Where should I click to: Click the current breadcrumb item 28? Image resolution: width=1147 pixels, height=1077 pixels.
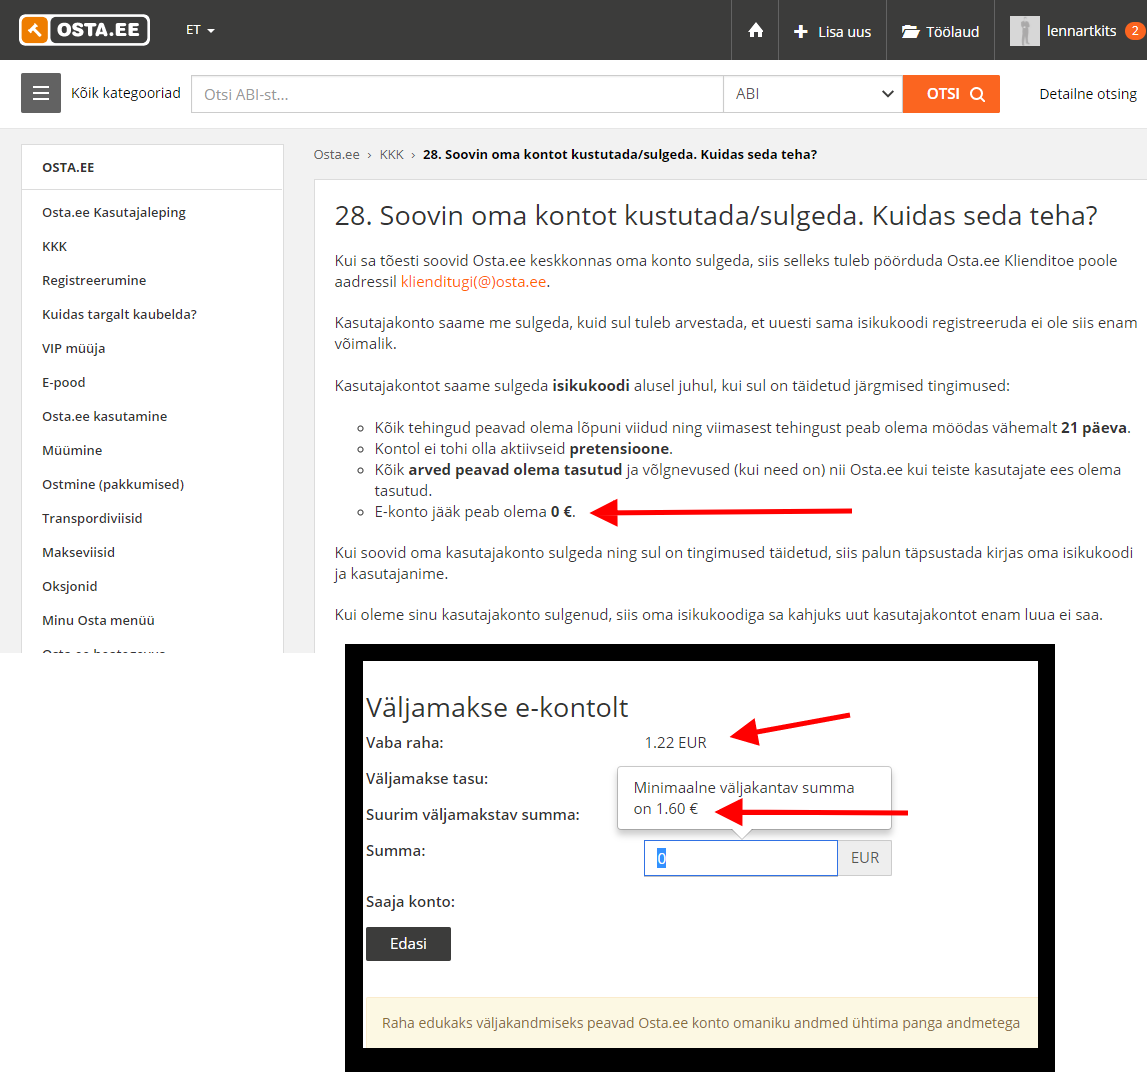point(620,154)
